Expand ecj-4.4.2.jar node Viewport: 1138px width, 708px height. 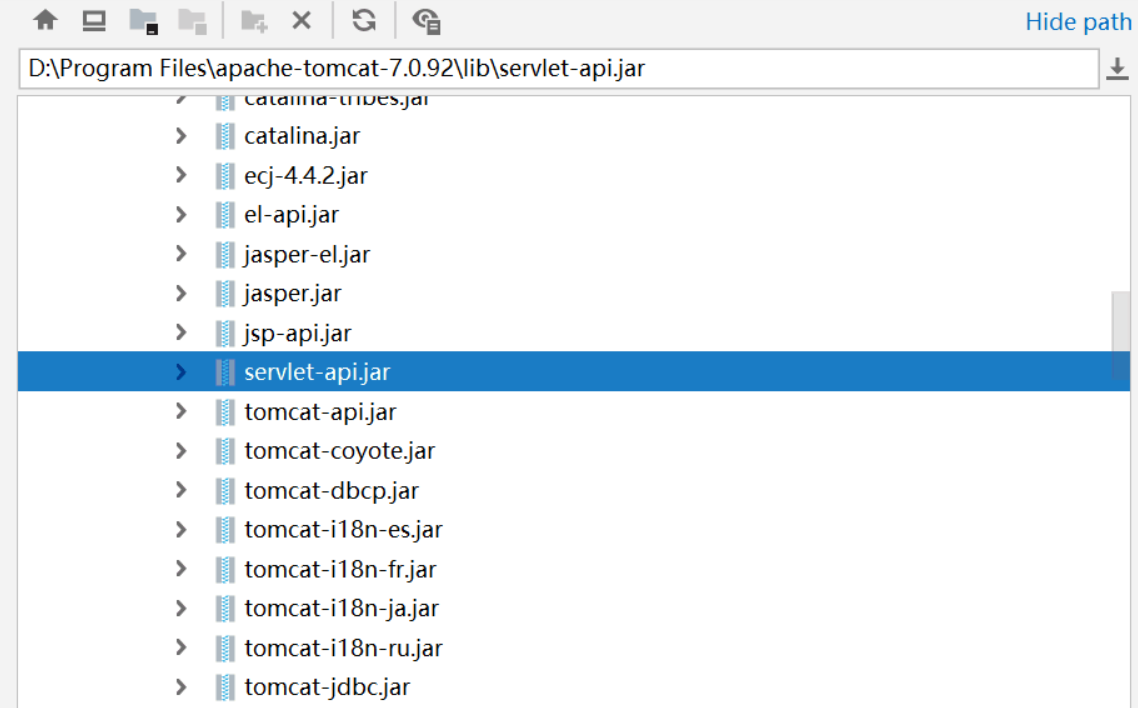tap(181, 175)
